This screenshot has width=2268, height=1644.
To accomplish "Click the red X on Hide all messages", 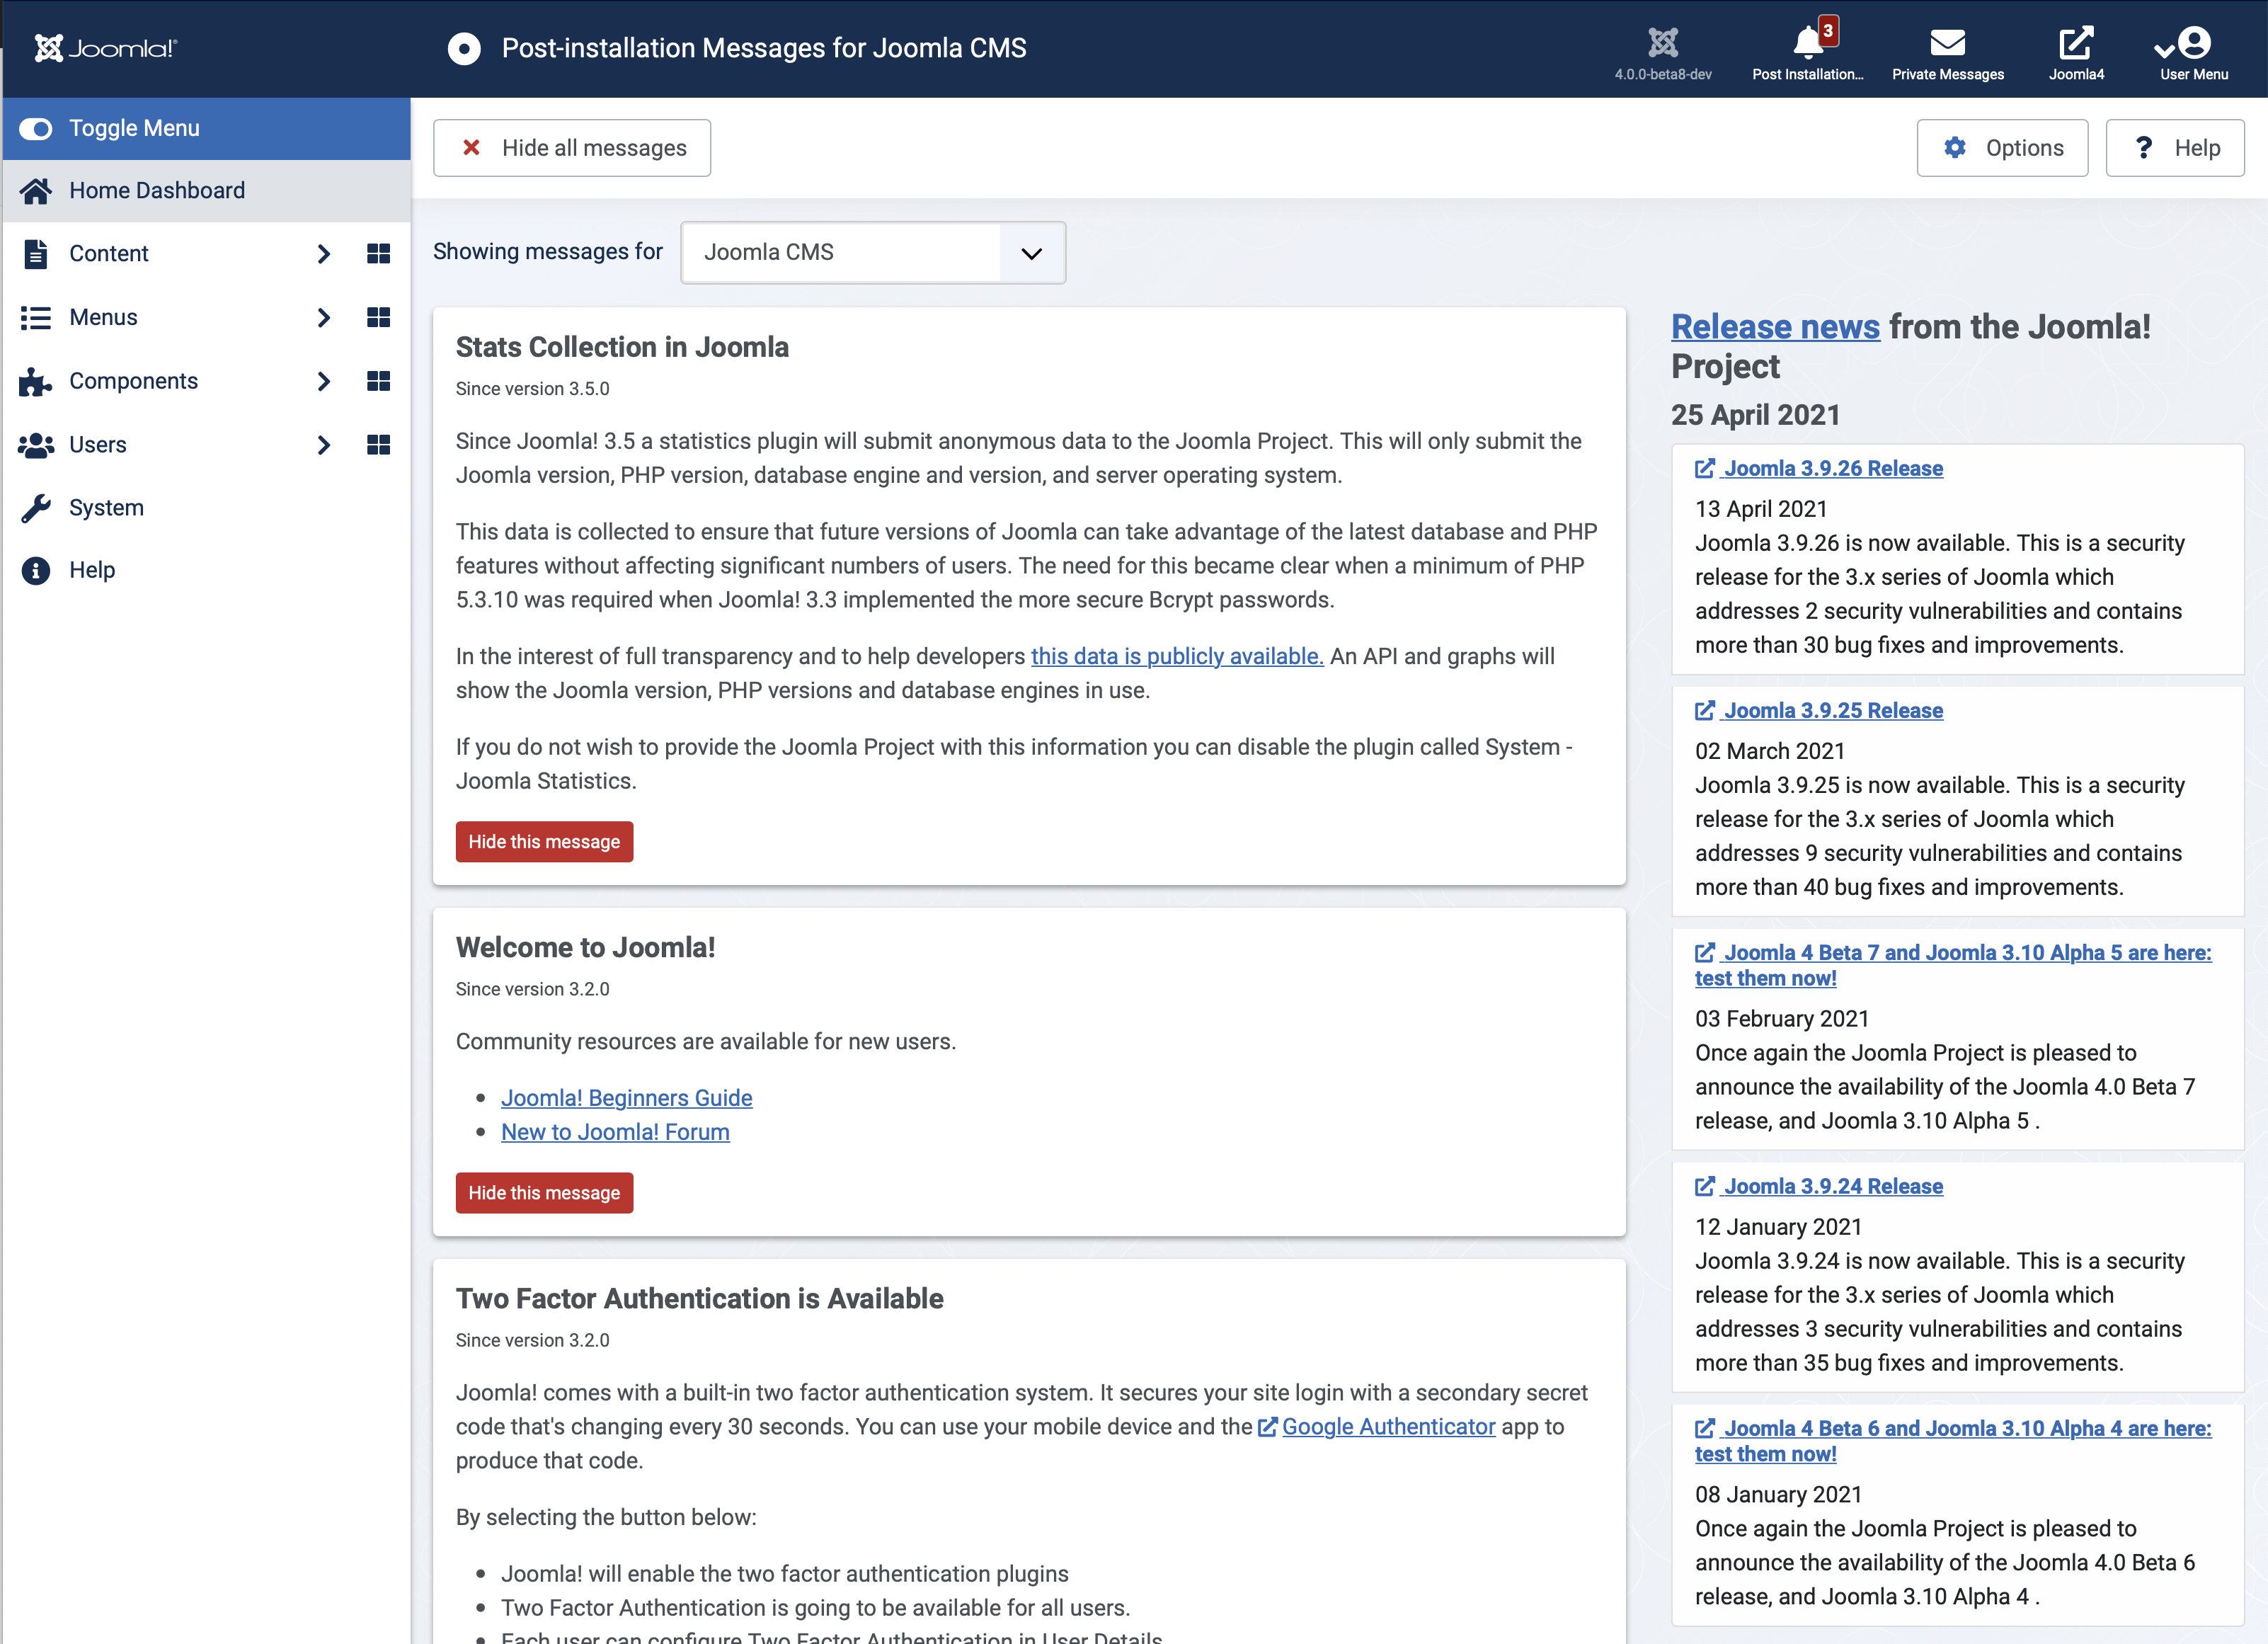I will click(x=471, y=148).
